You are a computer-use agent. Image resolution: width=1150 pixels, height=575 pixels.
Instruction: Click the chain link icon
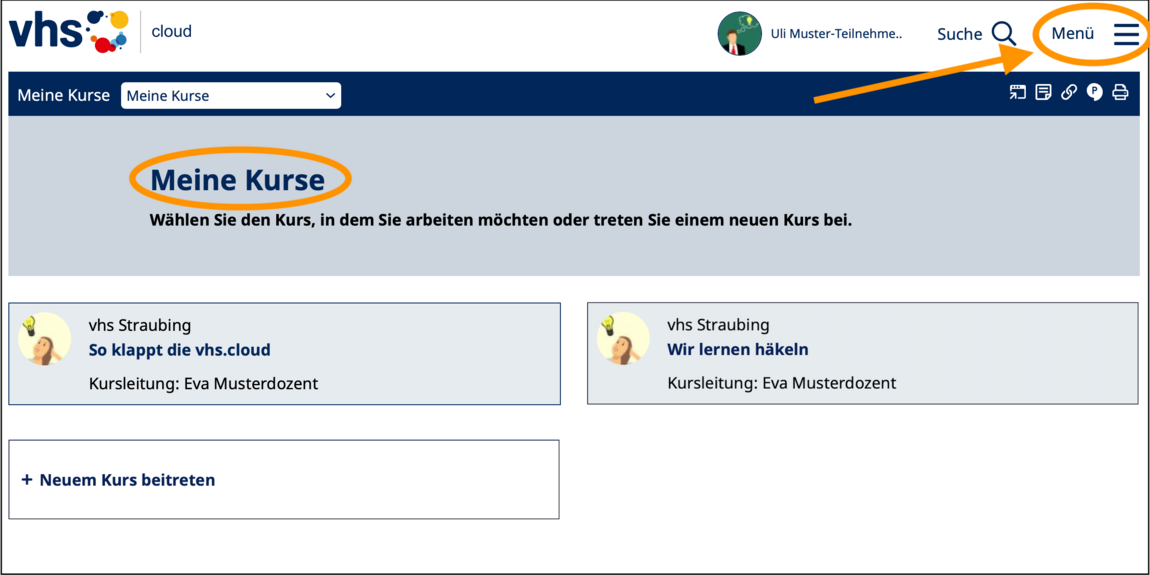1069,93
